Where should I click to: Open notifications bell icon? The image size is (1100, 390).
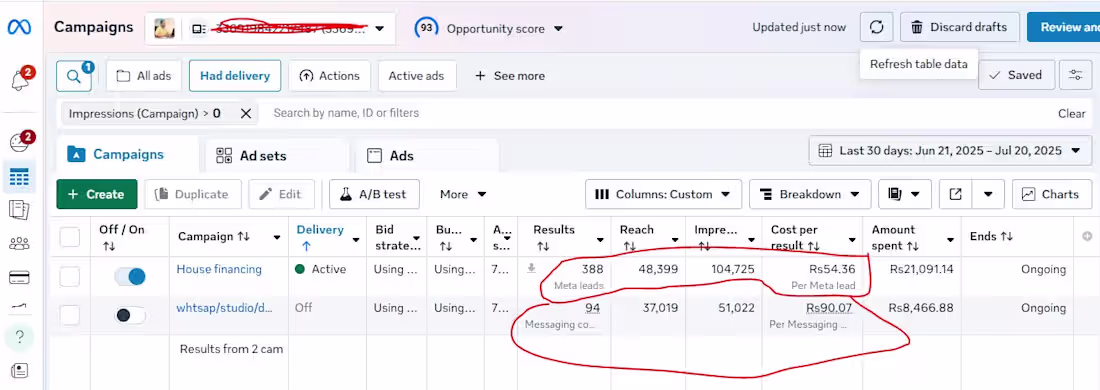pos(20,81)
